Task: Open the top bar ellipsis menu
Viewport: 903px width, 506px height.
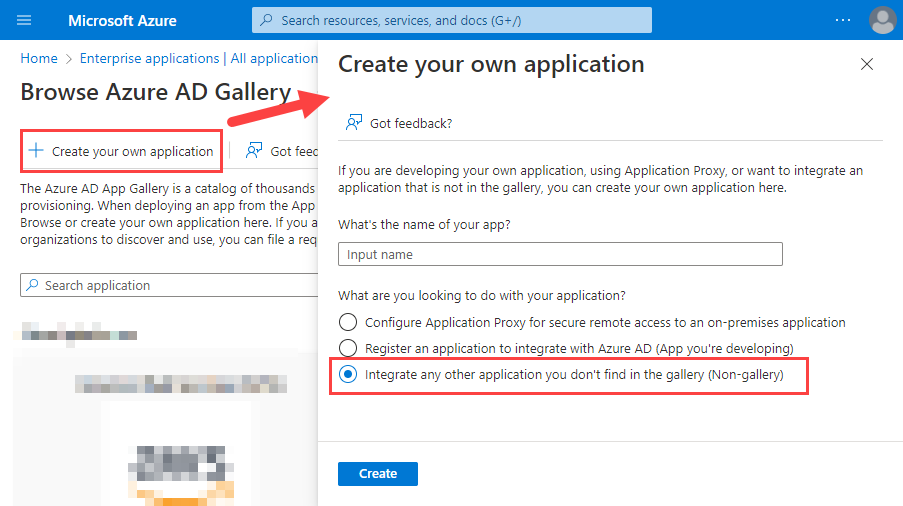Action: 843,20
